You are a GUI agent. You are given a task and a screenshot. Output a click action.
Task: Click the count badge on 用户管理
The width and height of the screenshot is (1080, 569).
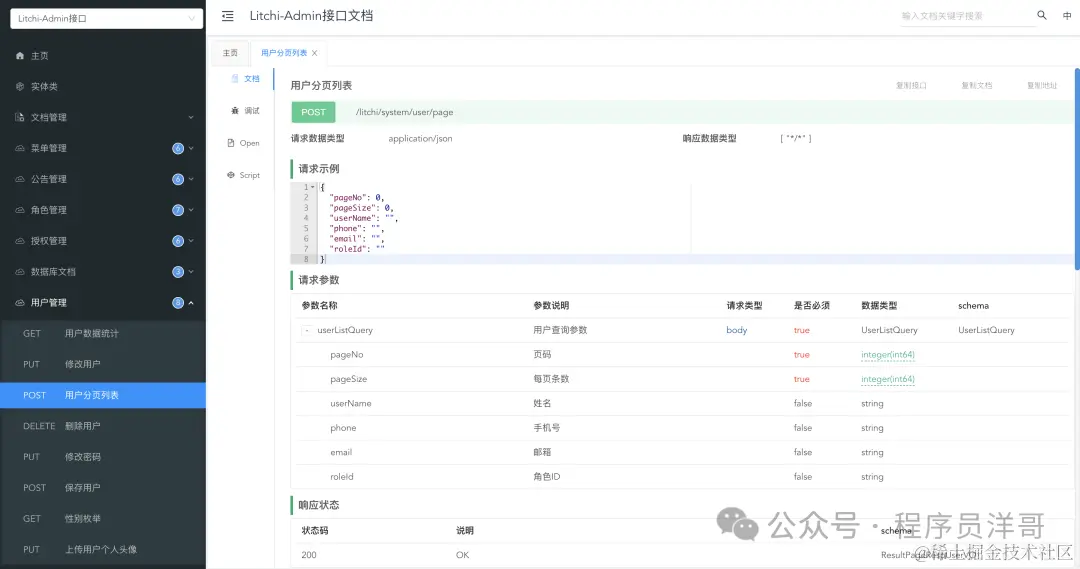pyautogui.click(x=178, y=302)
